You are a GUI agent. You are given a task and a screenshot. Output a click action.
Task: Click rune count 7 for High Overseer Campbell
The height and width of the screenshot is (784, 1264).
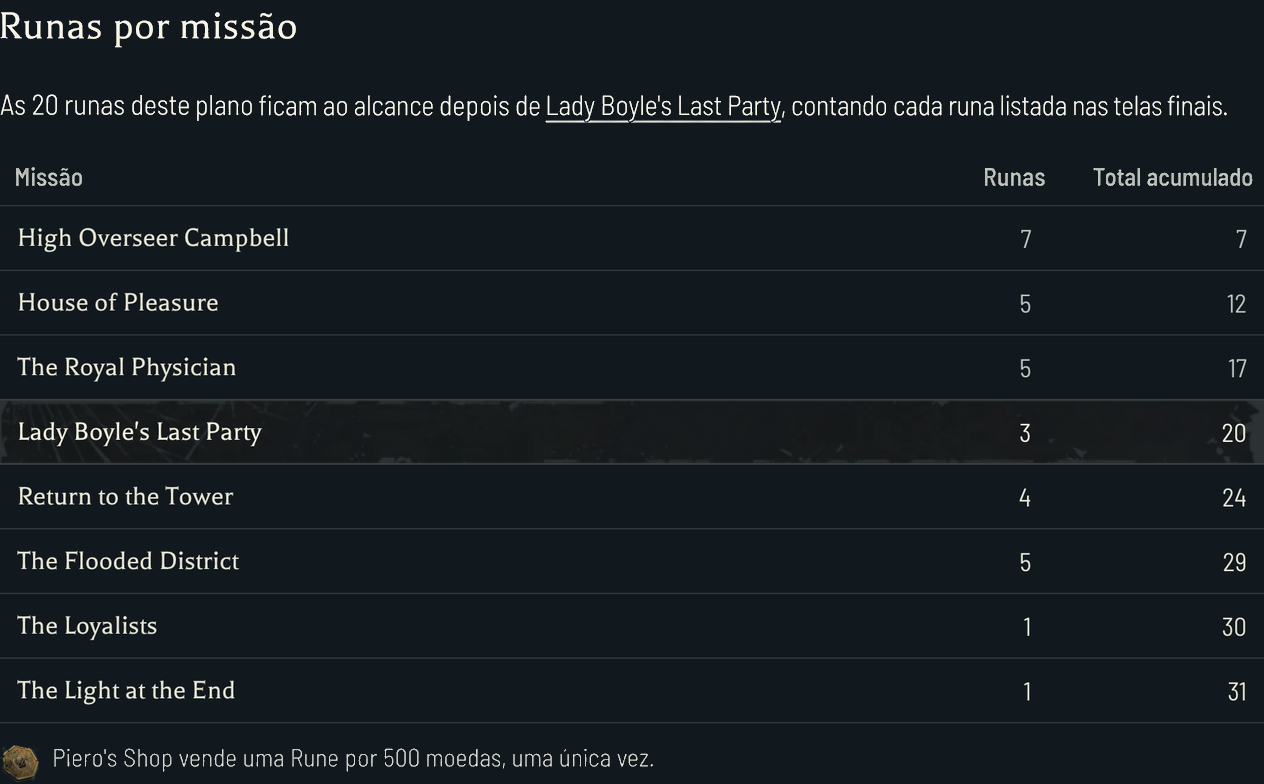(x=1025, y=239)
